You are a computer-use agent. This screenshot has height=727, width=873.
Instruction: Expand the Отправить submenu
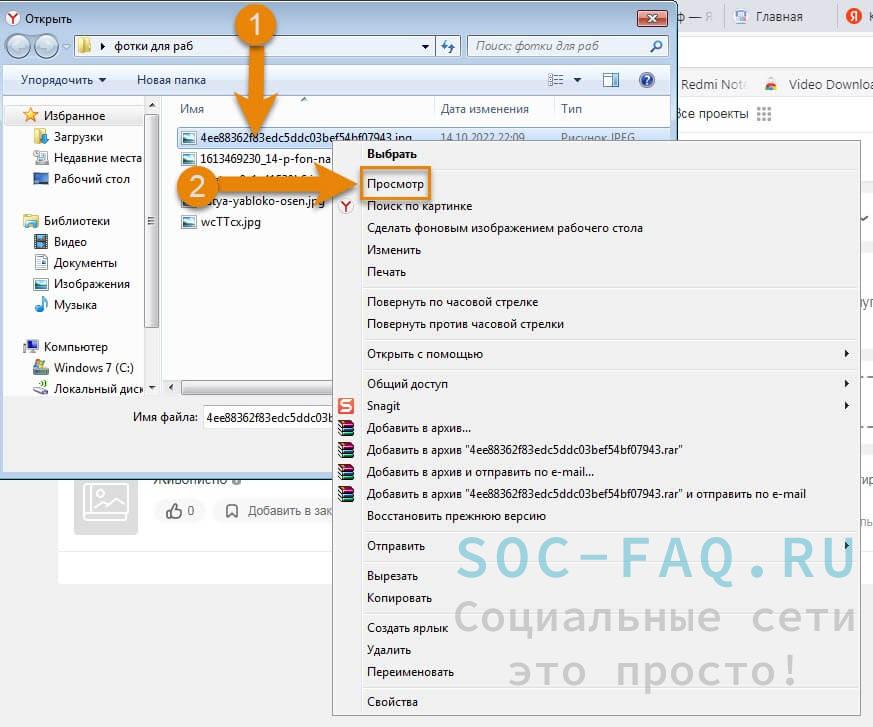tap(846, 546)
